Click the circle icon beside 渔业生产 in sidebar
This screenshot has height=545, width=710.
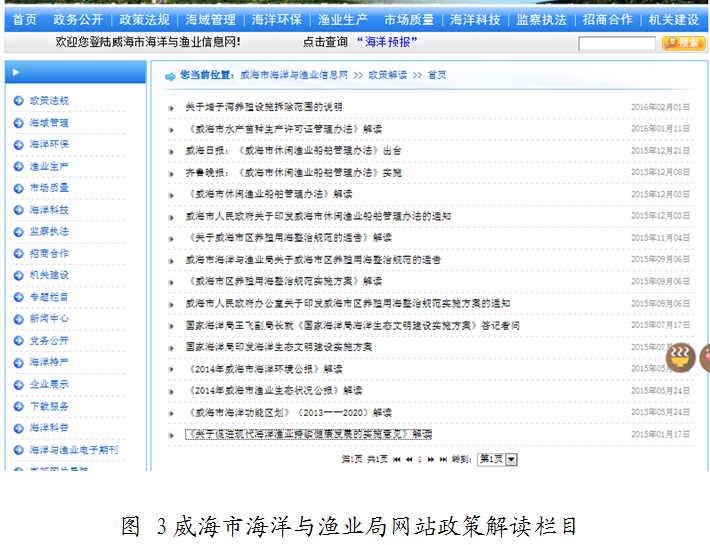click(x=18, y=167)
